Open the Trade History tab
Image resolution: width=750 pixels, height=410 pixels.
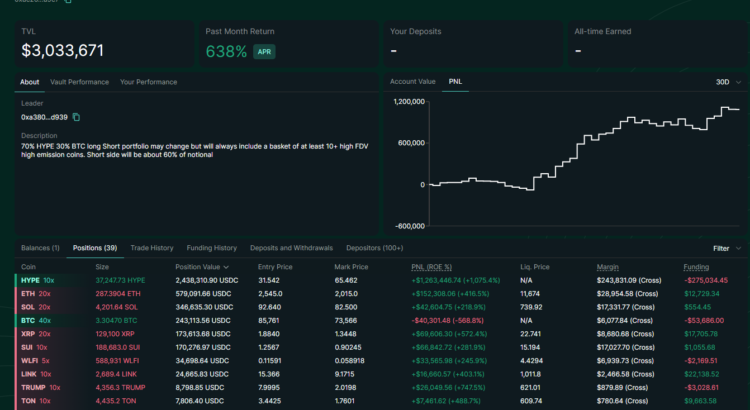tap(152, 248)
